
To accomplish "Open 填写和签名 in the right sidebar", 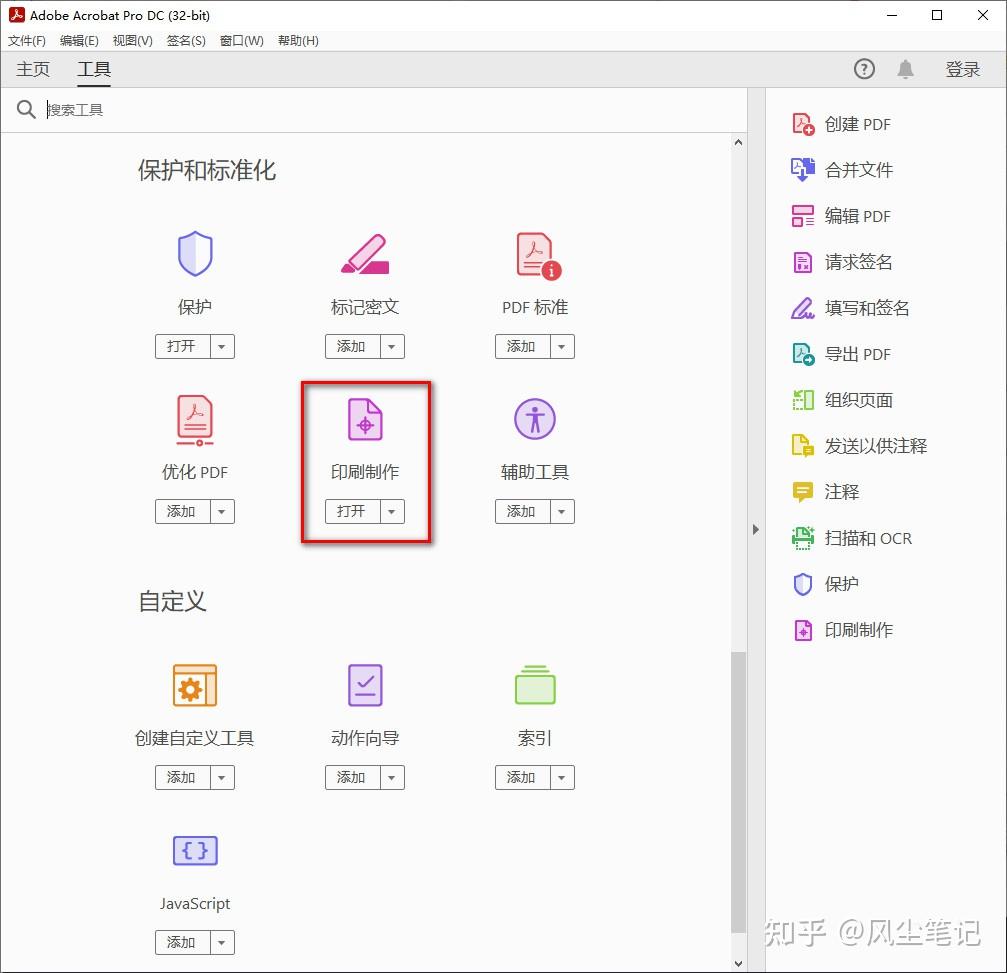I will tap(850, 308).
